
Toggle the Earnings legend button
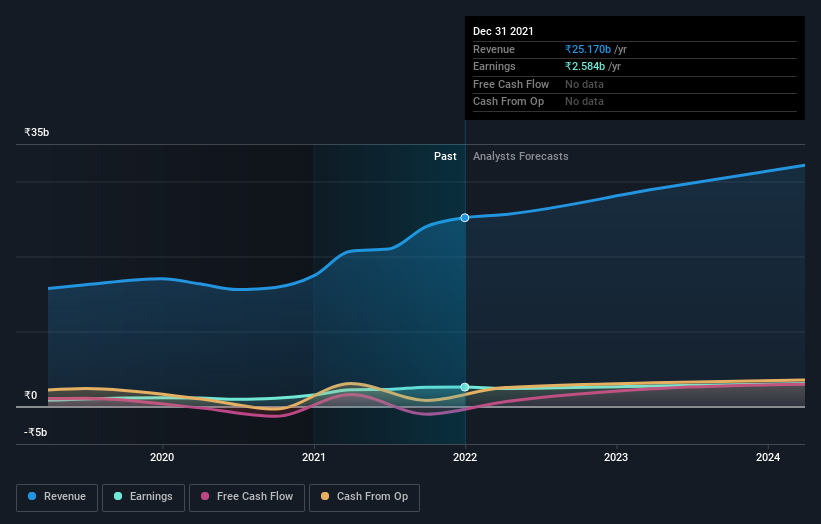143,497
